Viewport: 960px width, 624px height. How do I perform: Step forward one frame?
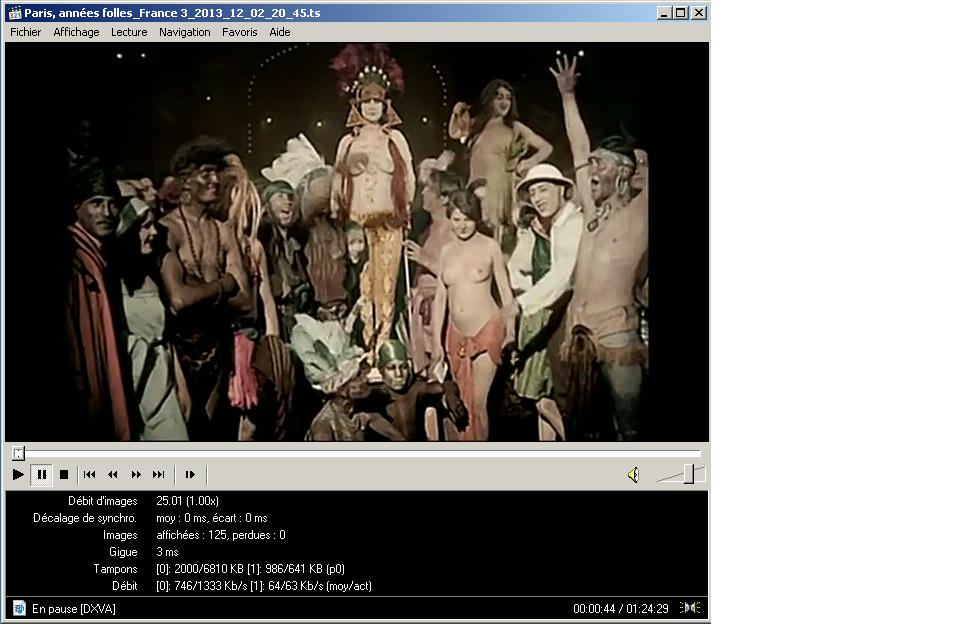(x=190, y=475)
